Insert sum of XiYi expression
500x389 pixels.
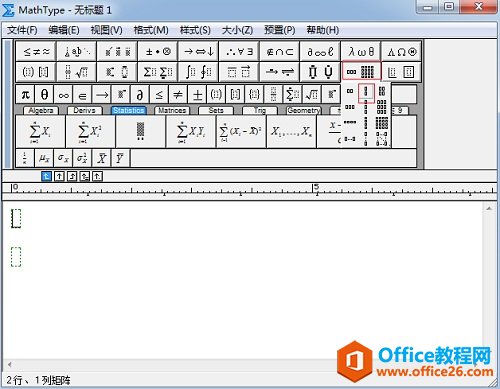191,132
